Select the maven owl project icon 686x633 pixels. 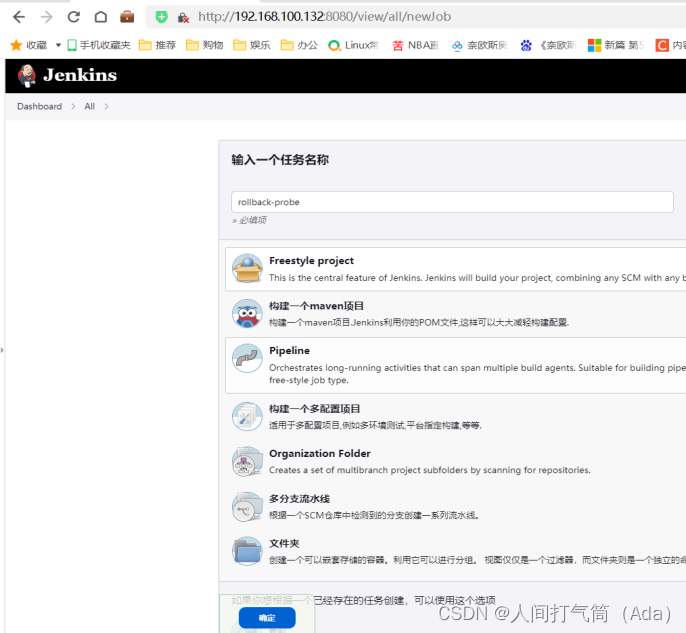[x=247, y=314]
